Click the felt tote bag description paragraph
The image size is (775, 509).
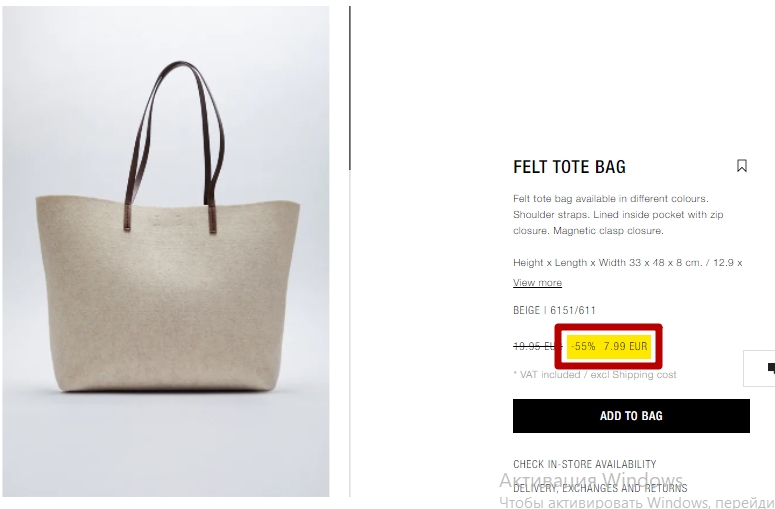coord(618,214)
